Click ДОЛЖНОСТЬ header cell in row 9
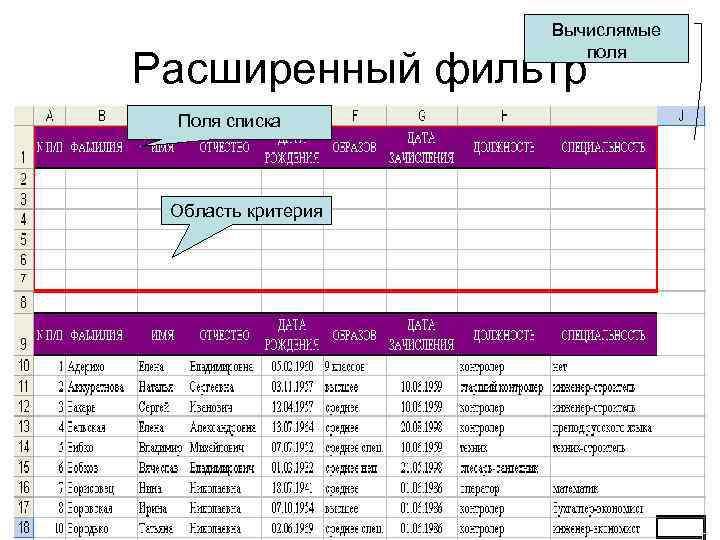Screen dimensions: 720x540 tap(504, 335)
